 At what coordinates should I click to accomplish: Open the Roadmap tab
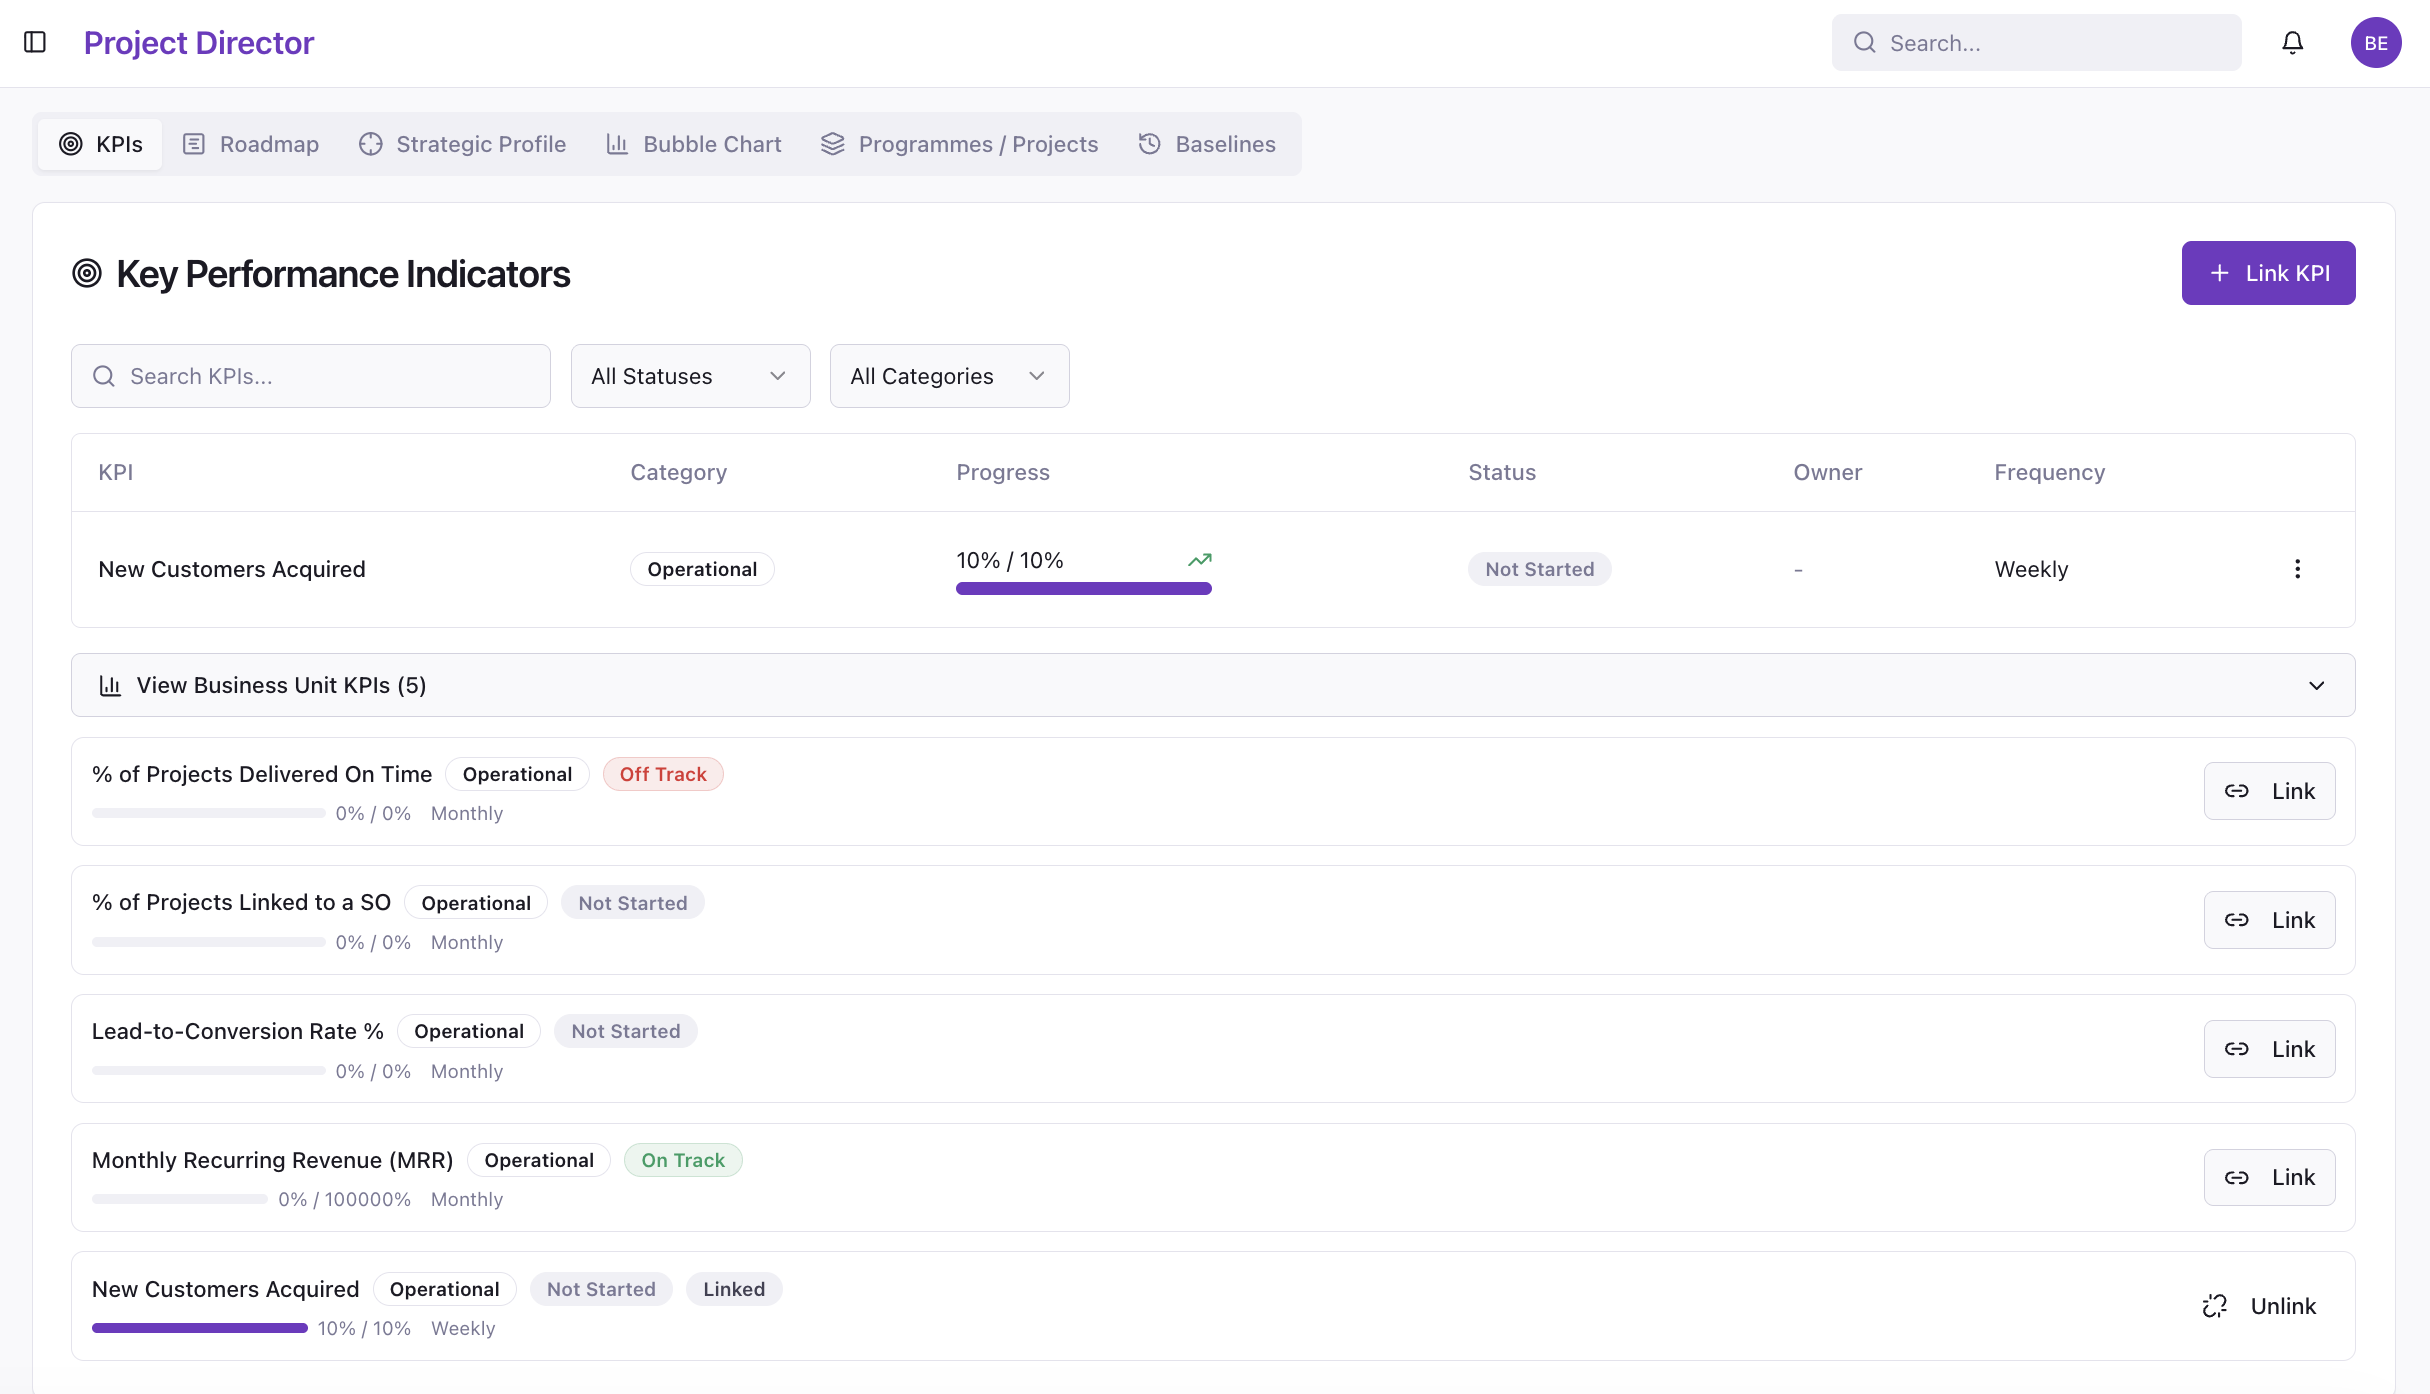[250, 144]
